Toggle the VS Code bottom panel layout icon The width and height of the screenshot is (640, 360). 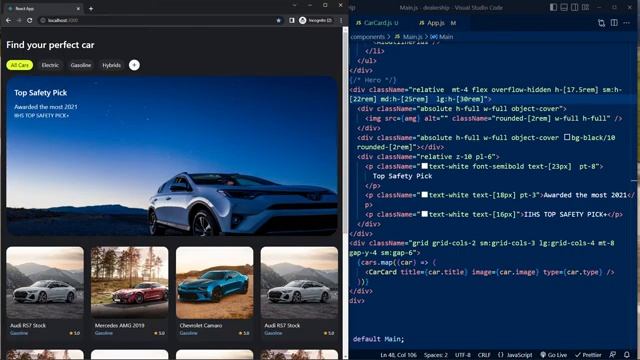pos(564,7)
